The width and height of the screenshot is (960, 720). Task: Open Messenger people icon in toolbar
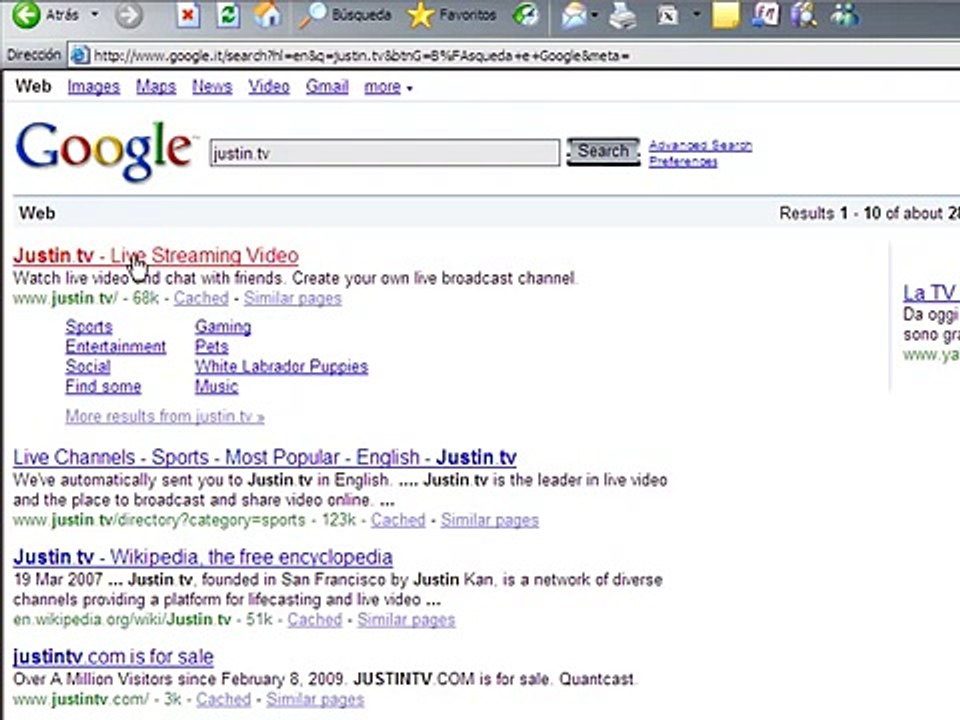coord(845,15)
